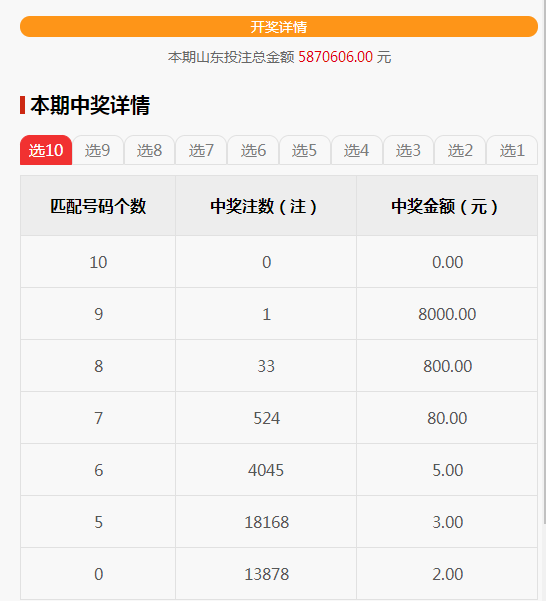Select the 选2 tab
546x601 pixels.
click(x=460, y=150)
